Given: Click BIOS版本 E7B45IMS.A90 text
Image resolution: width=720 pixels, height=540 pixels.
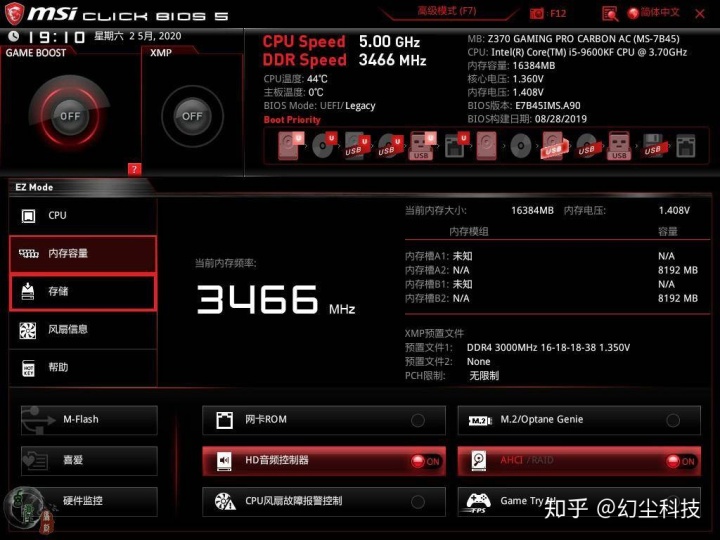Looking at the screenshot, I should 524,106.
